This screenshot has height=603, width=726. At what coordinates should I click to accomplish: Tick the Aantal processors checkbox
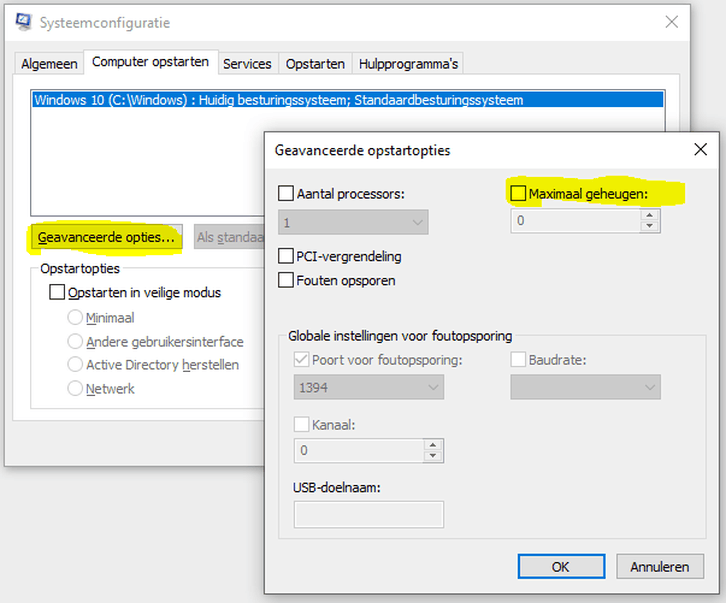(x=286, y=193)
